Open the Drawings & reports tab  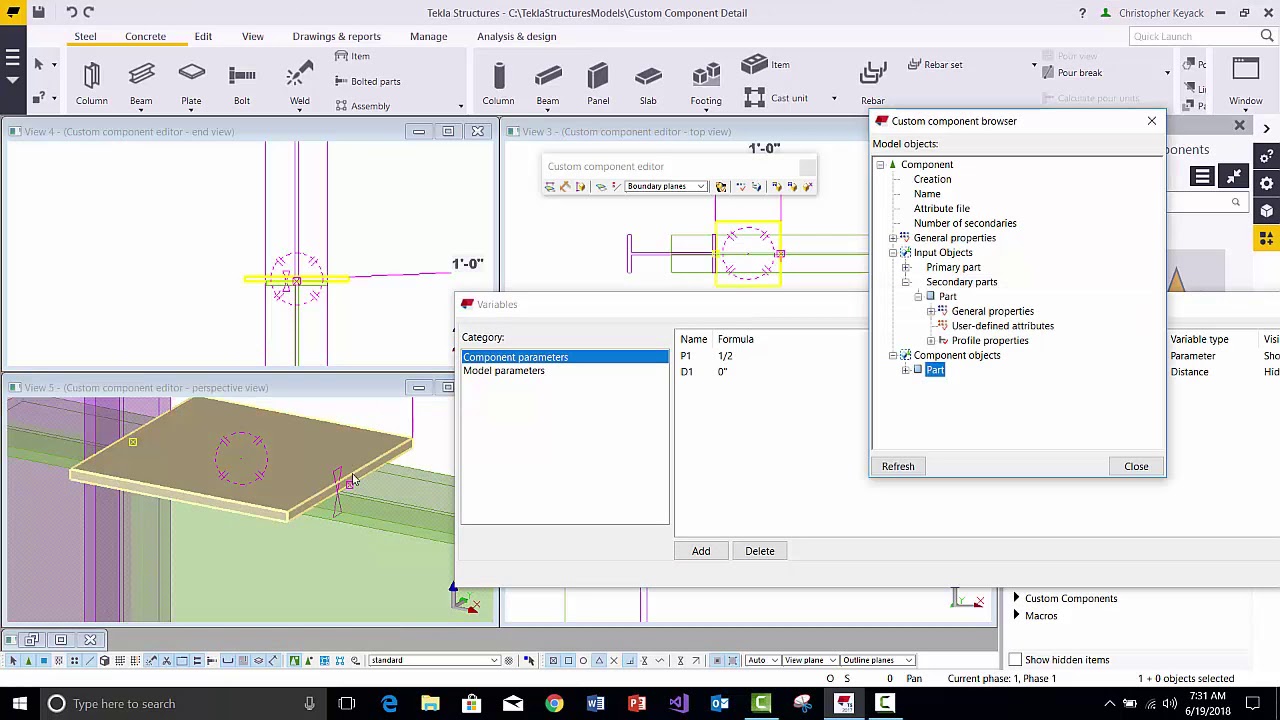point(336,36)
